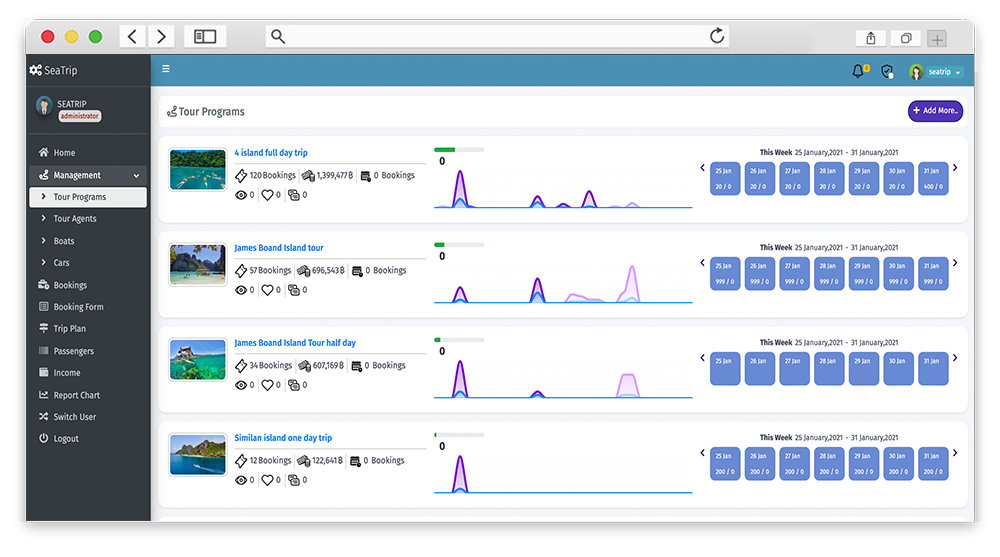The image size is (1000, 557).
Task: Open Similan island one day trip link
Action: point(283,438)
